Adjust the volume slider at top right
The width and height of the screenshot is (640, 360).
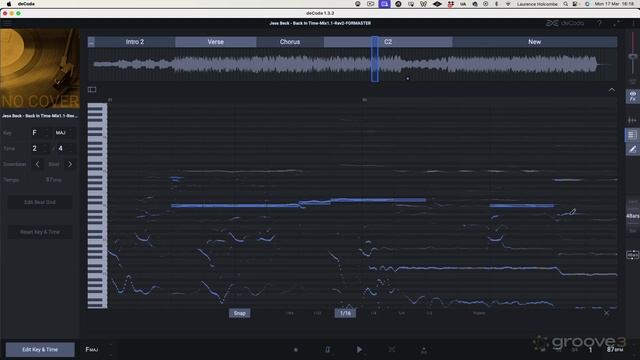(633, 56)
